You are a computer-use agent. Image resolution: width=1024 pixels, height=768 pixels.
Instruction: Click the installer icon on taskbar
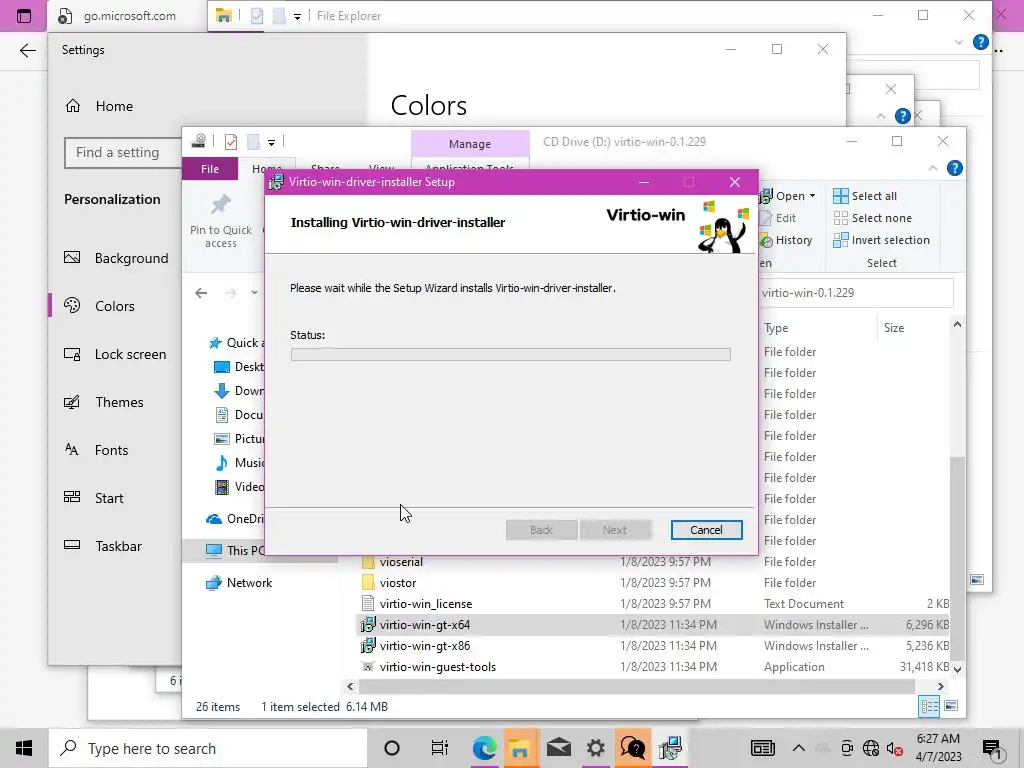pos(670,748)
